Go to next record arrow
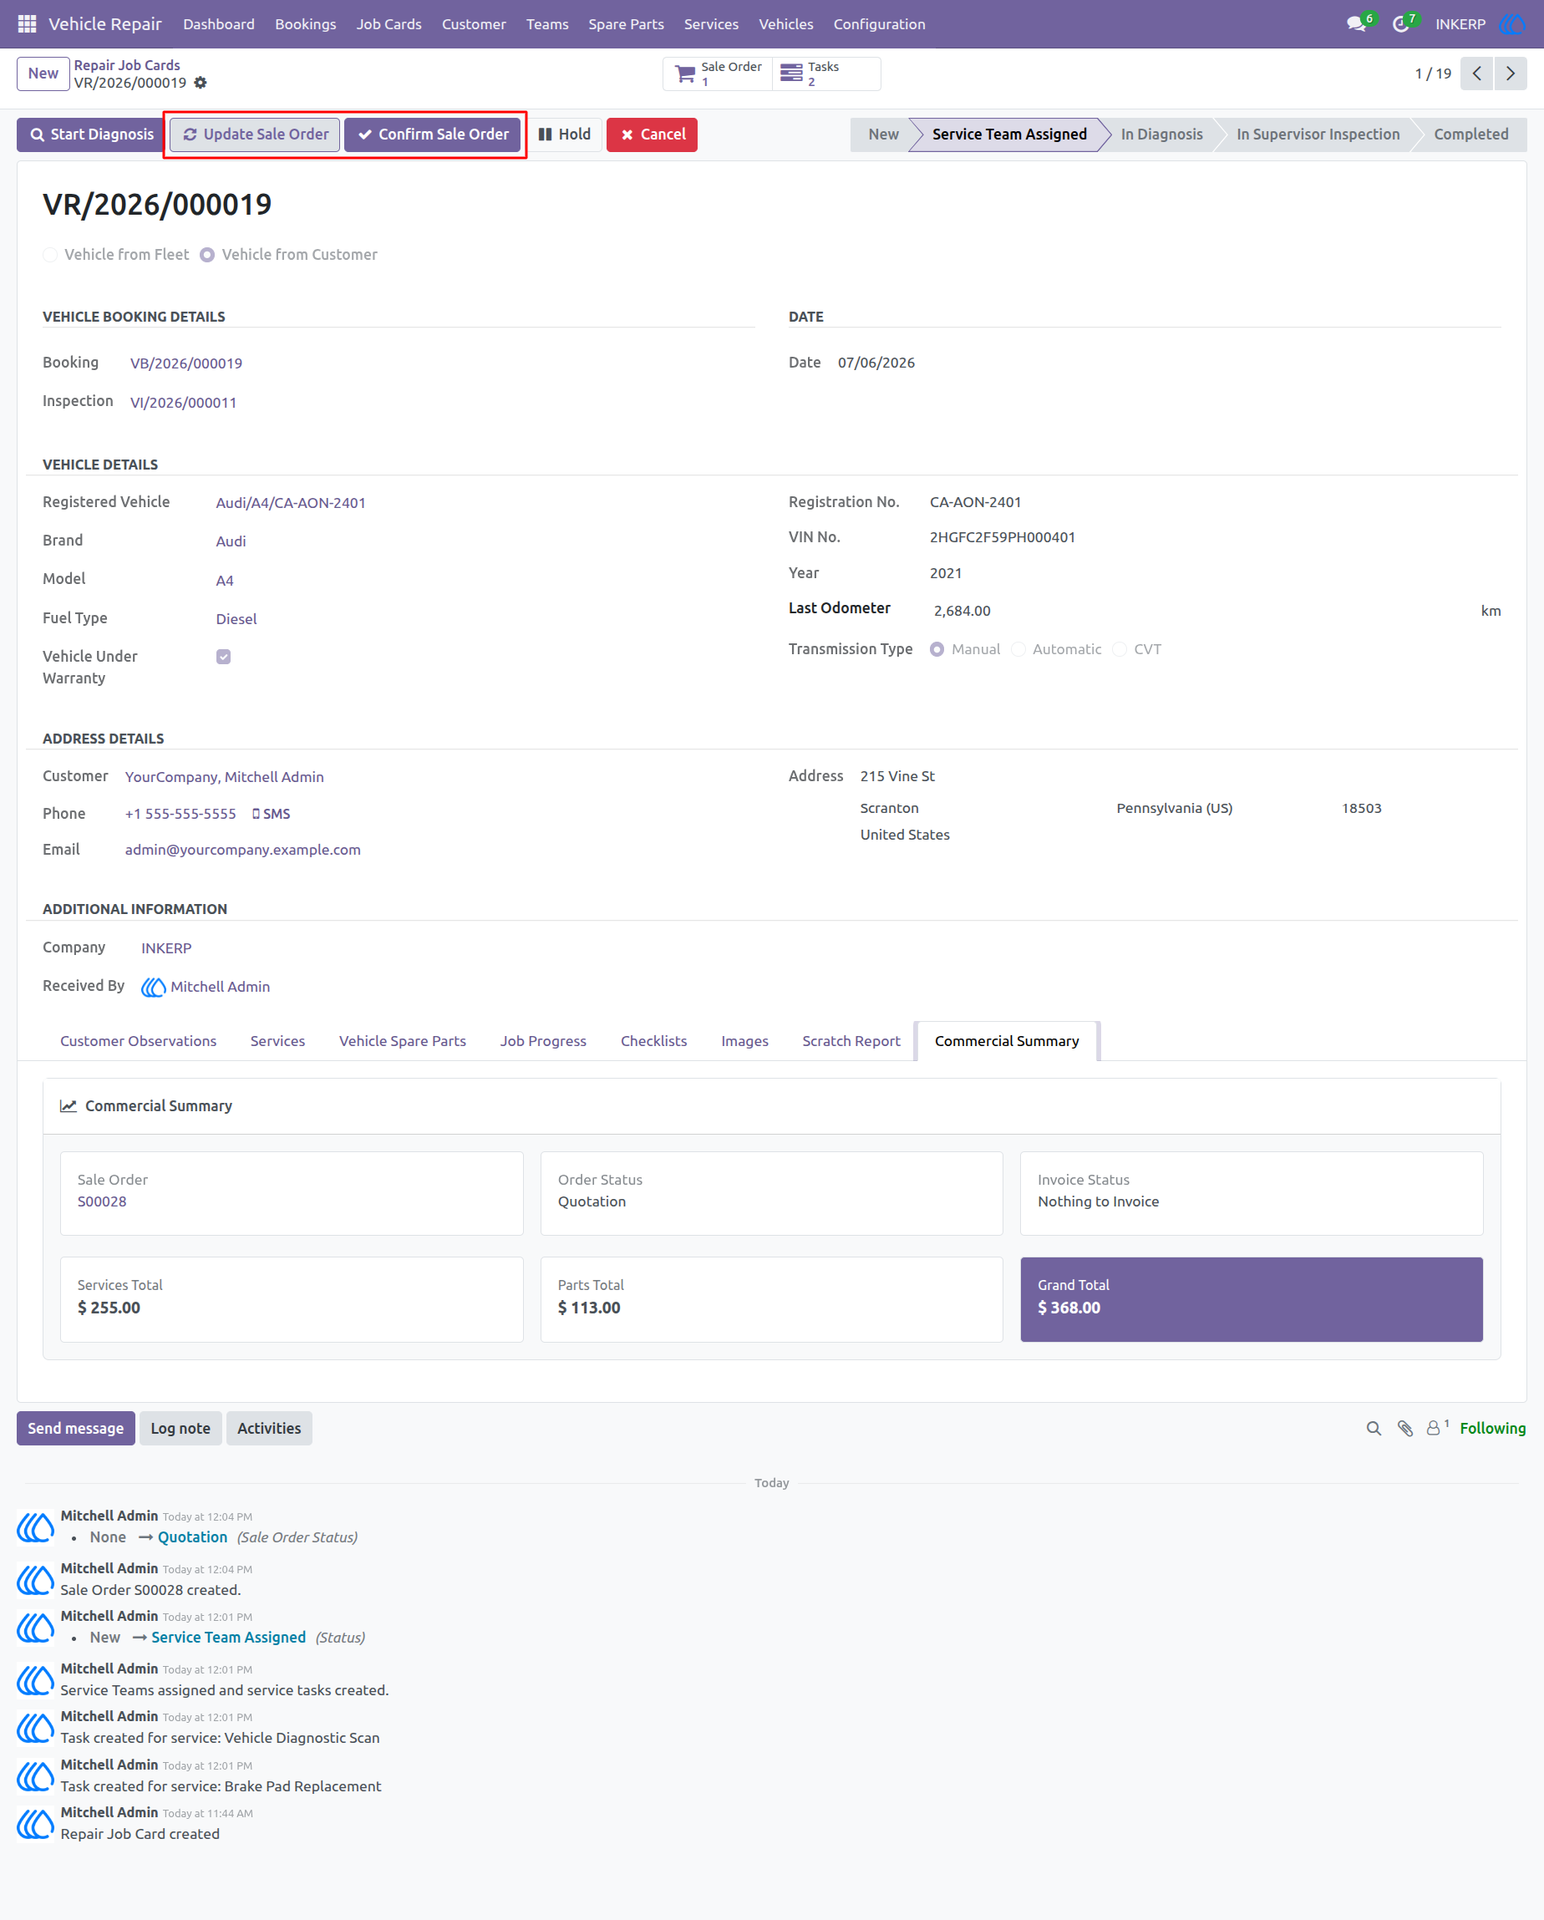1544x1920 pixels. tap(1510, 74)
